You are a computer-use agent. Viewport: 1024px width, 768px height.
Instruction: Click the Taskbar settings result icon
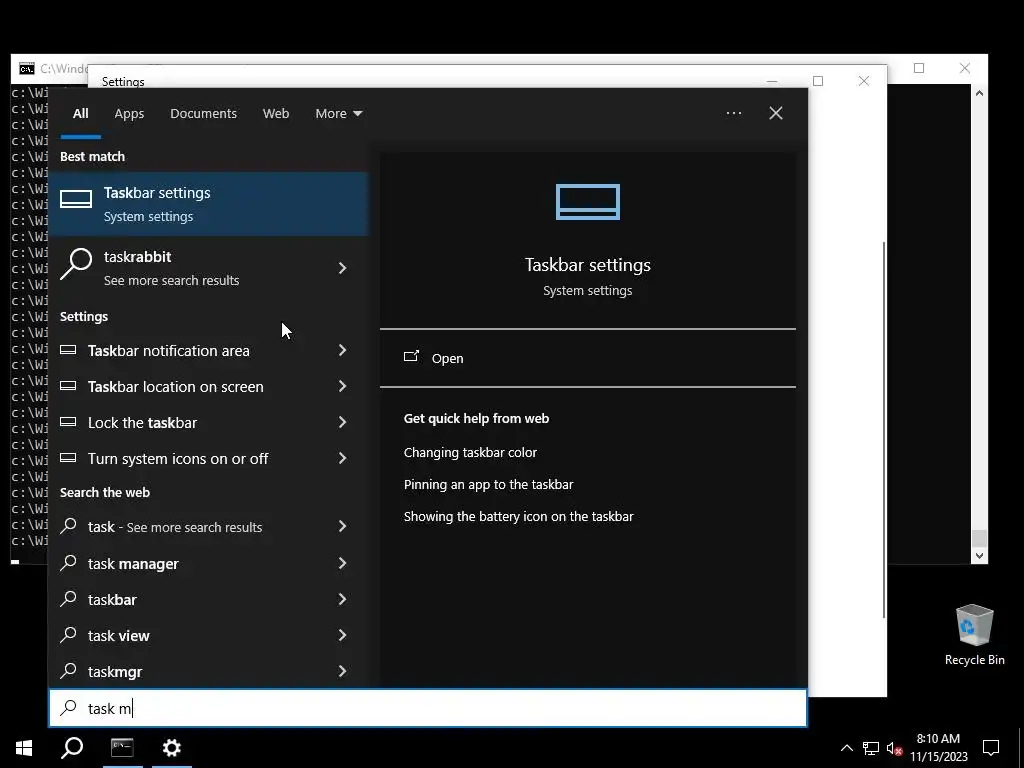(x=76, y=199)
